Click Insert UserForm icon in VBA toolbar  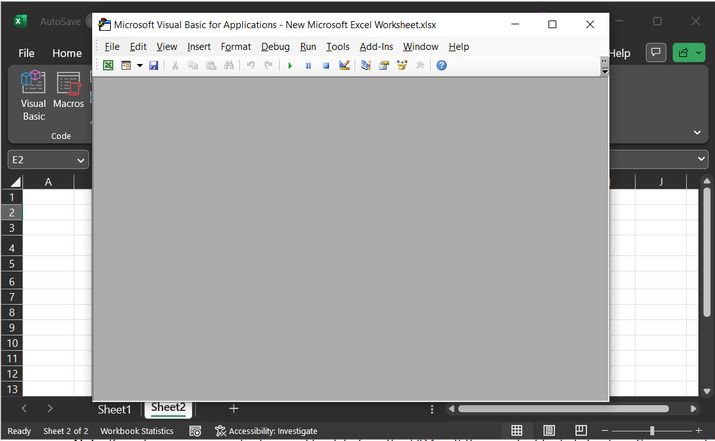[x=126, y=65]
